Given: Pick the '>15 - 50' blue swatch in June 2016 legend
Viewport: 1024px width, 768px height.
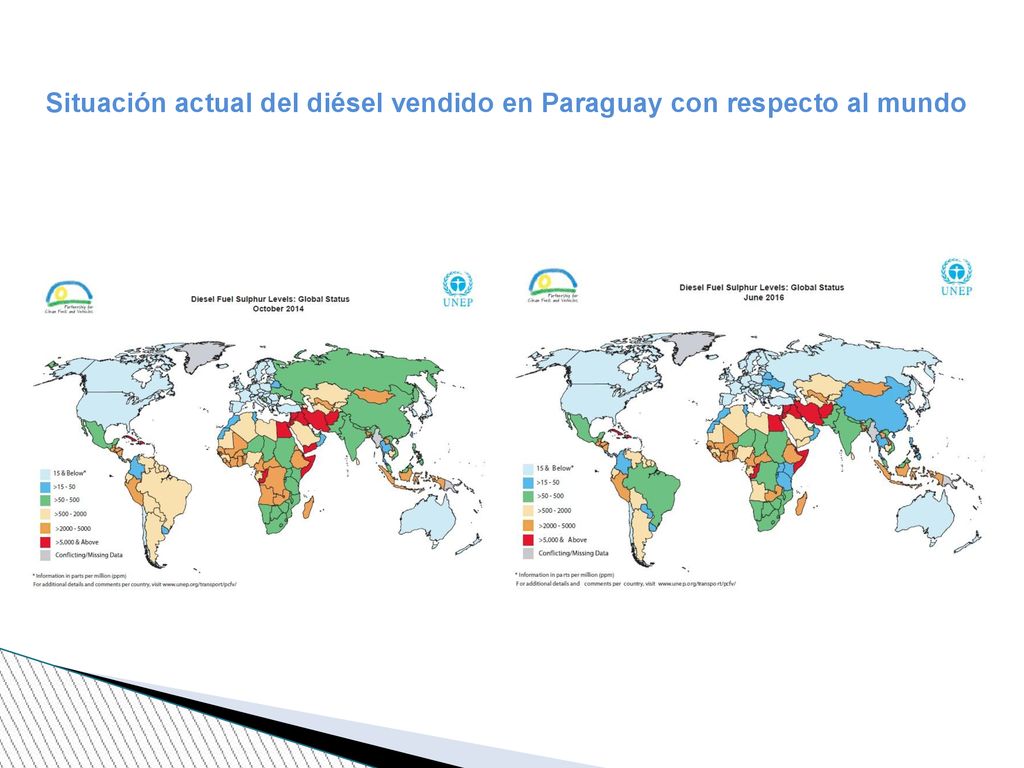Looking at the screenshot, I should point(528,483).
